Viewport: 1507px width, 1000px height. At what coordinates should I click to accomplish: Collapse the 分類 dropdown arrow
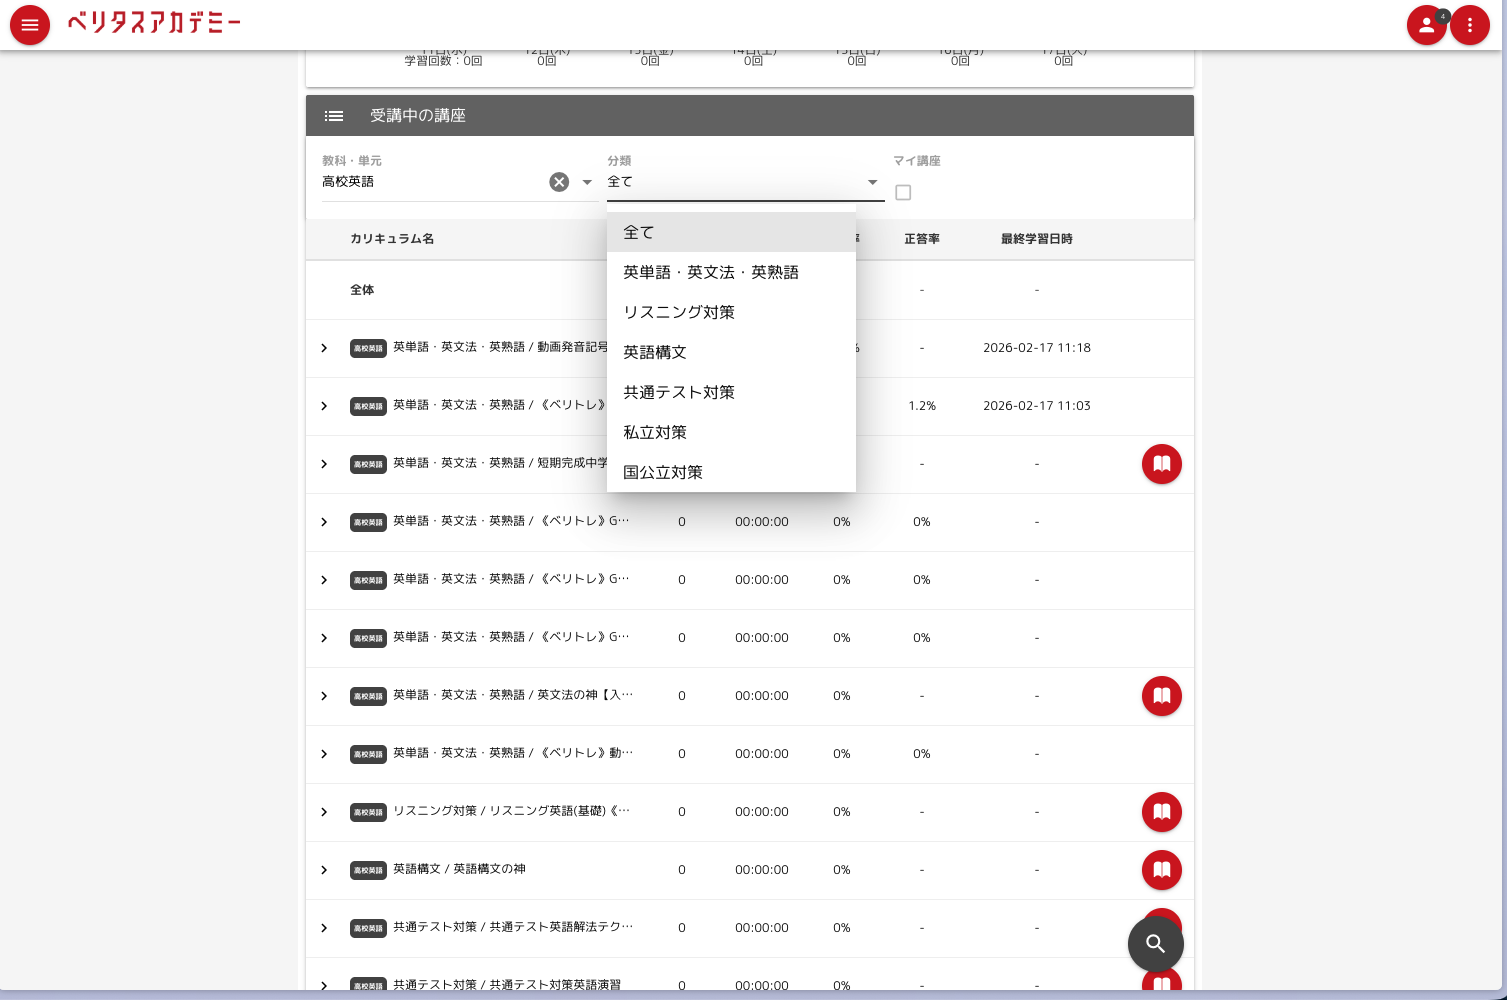tap(872, 182)
